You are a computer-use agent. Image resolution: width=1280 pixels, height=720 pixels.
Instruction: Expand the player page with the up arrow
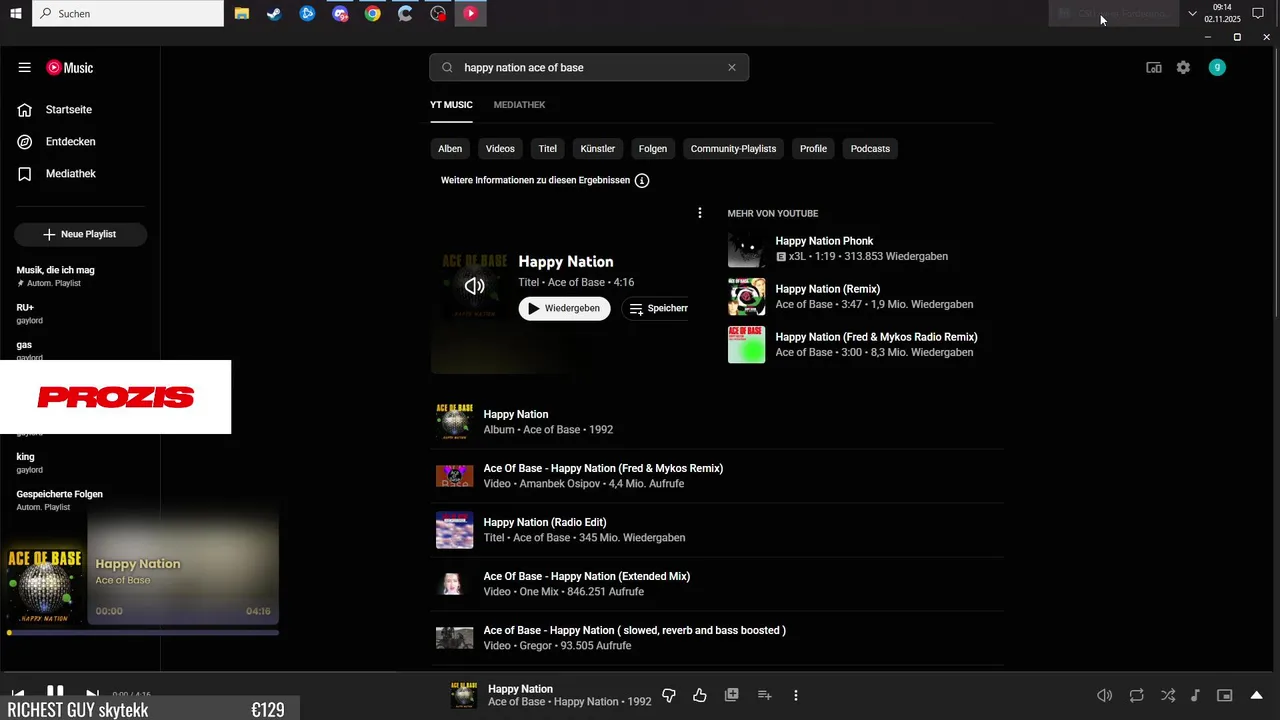[x=1257, y=695]
